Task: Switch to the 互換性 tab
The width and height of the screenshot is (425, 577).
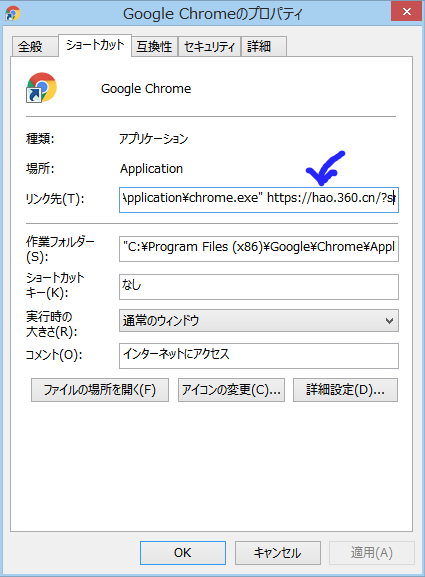Action: pos(154,46)
